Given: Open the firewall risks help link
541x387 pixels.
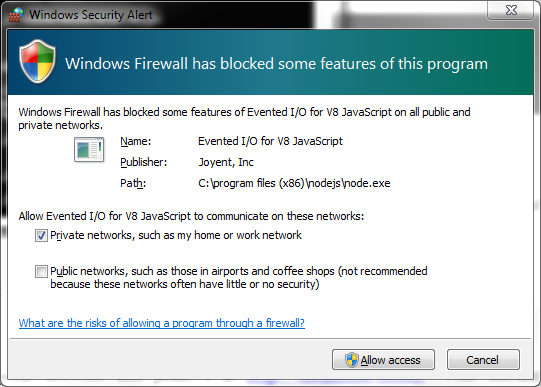Looking at the screenshot, I should [x=161, y=323].
